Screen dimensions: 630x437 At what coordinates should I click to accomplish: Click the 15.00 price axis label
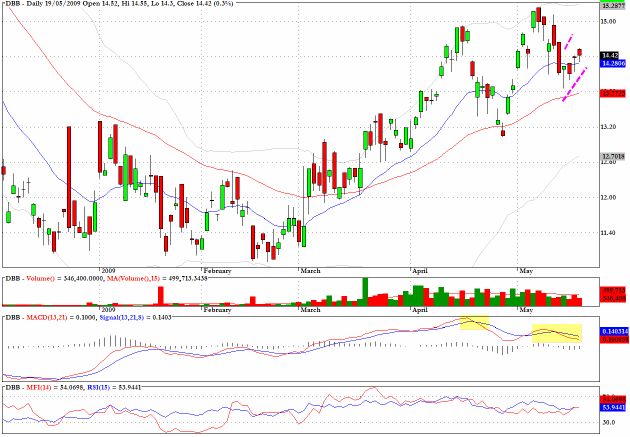click(608, 21)
